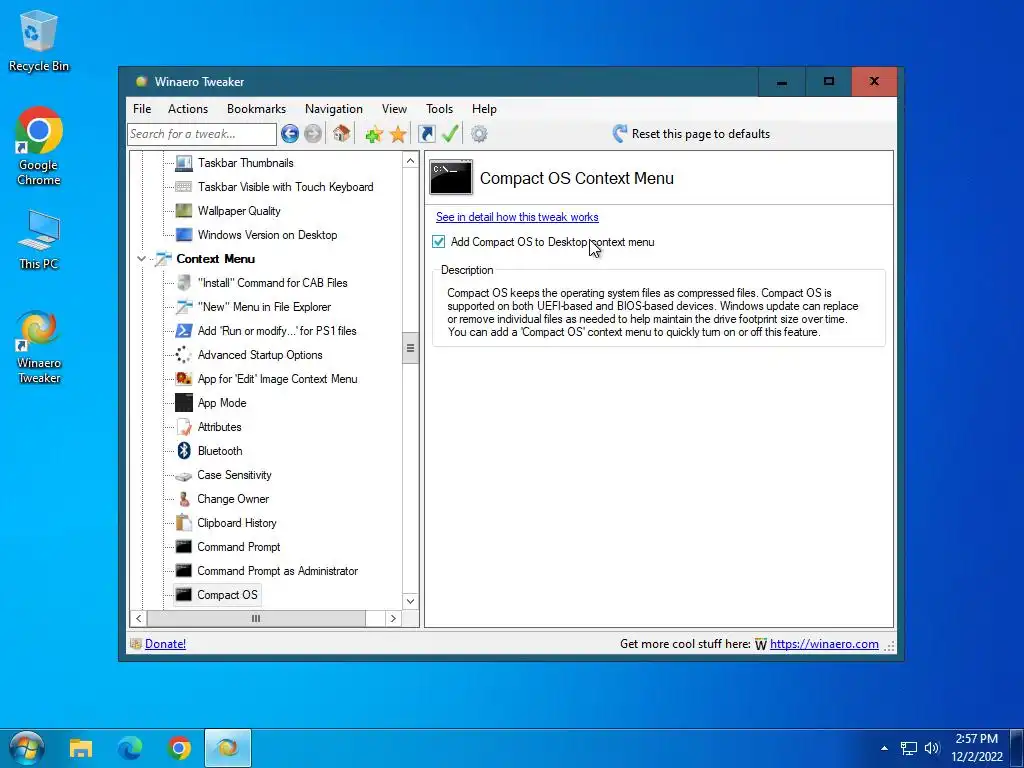Click the taskbar clock showing 2:57 PM

click(976, 748)
